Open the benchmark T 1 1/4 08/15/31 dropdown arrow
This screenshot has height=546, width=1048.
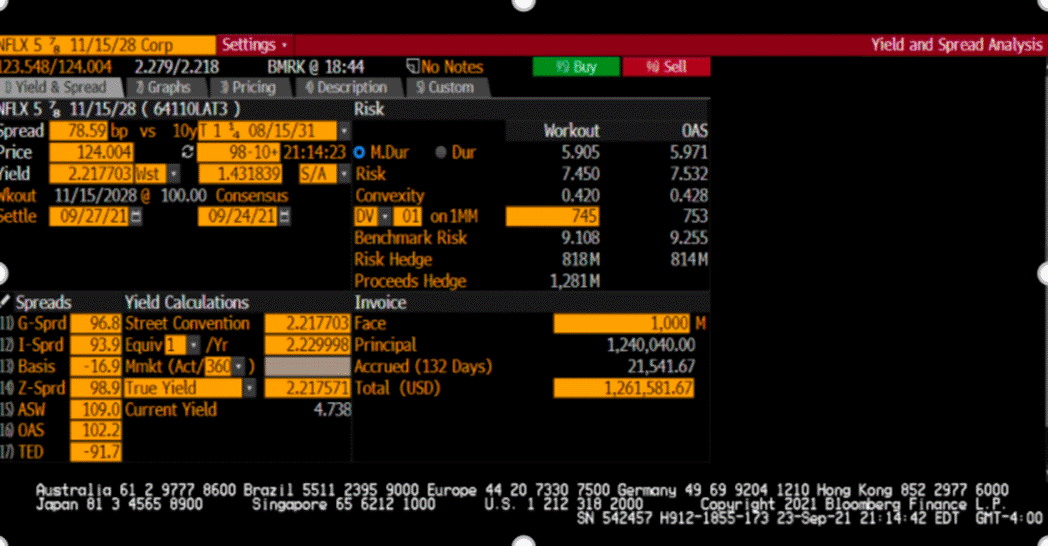click(344, 131)
